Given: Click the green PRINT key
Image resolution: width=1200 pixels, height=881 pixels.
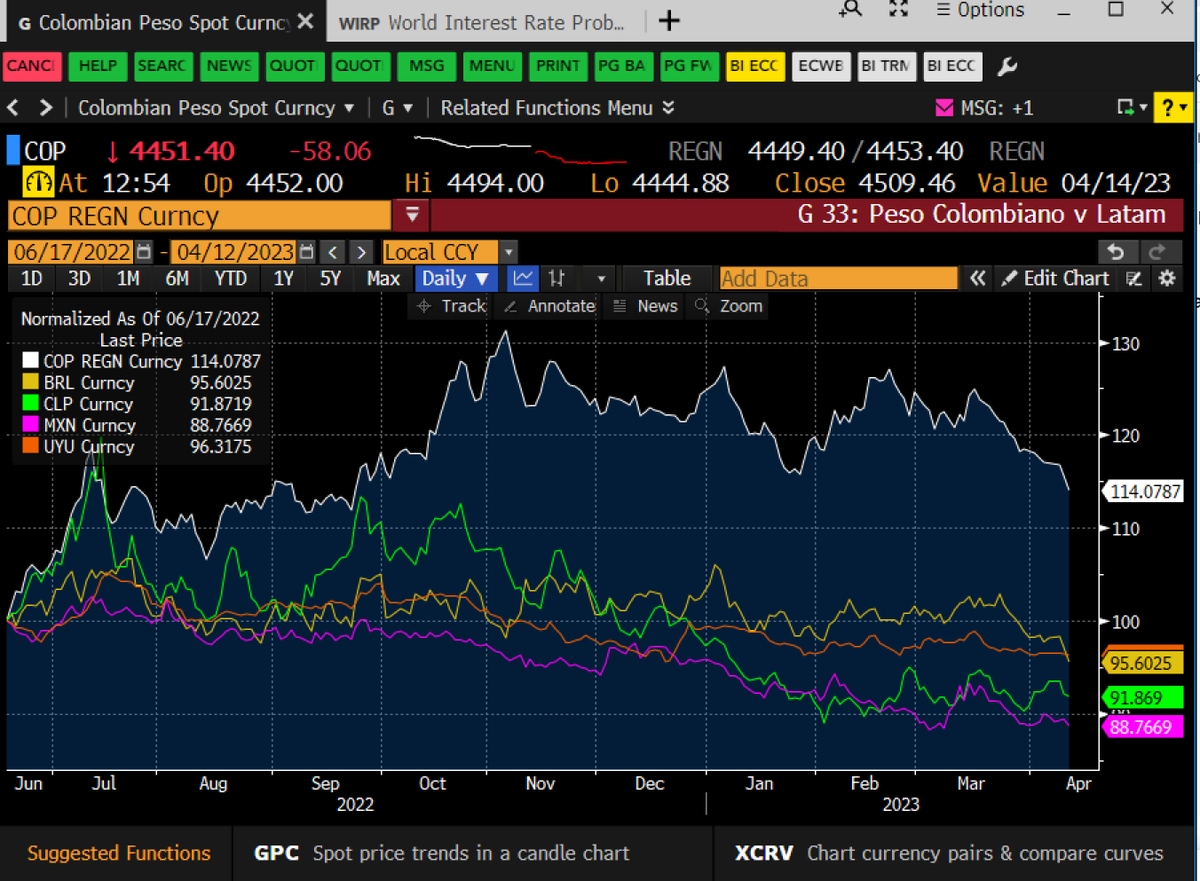Looking at the screenshot, I should point(558,66).
